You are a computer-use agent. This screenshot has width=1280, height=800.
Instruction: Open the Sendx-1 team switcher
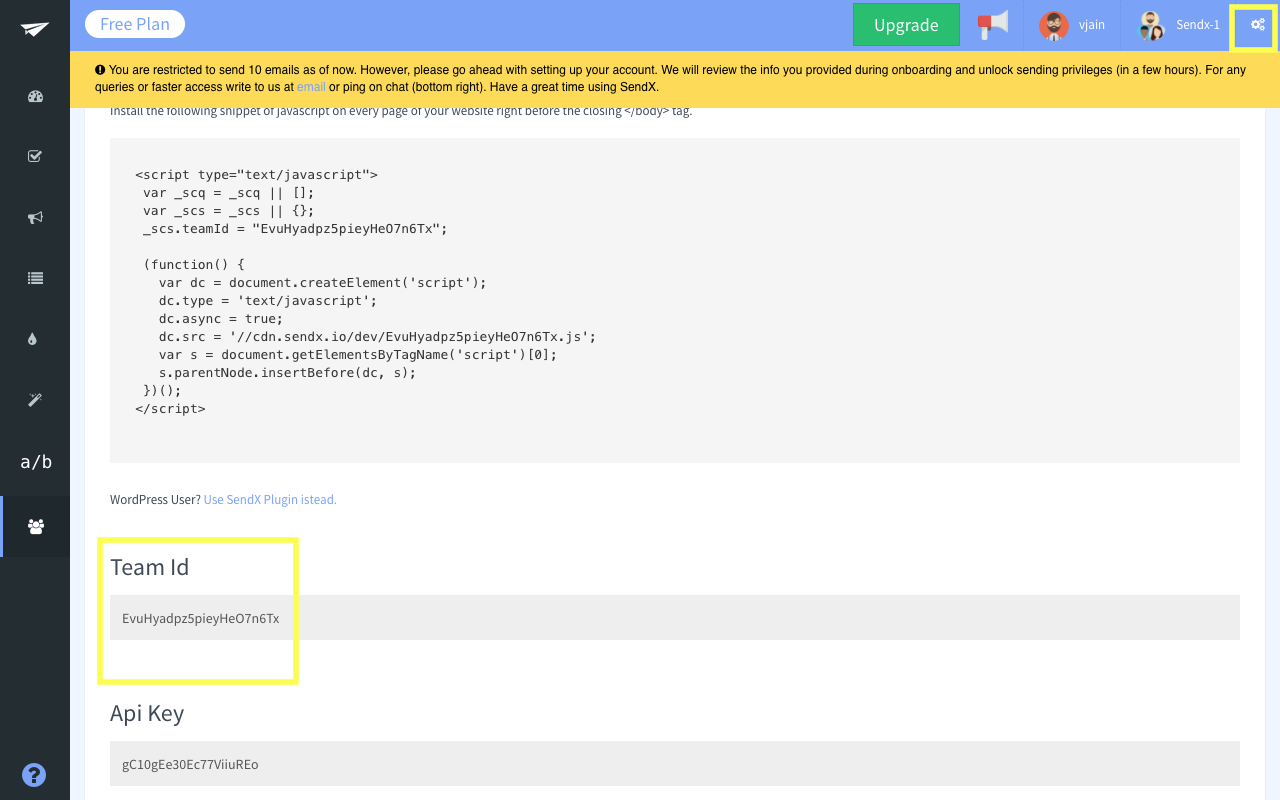[x=1178, y=25]
